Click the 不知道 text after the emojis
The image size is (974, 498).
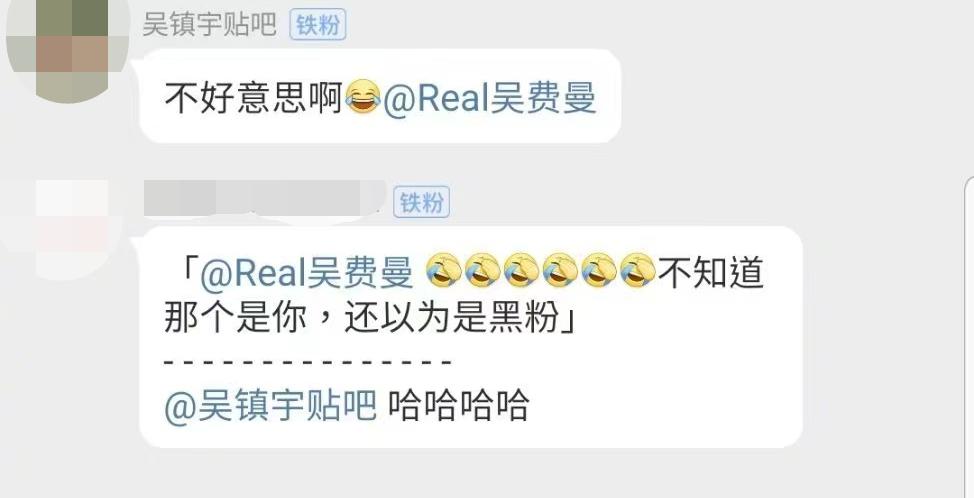tap(711, 272)
